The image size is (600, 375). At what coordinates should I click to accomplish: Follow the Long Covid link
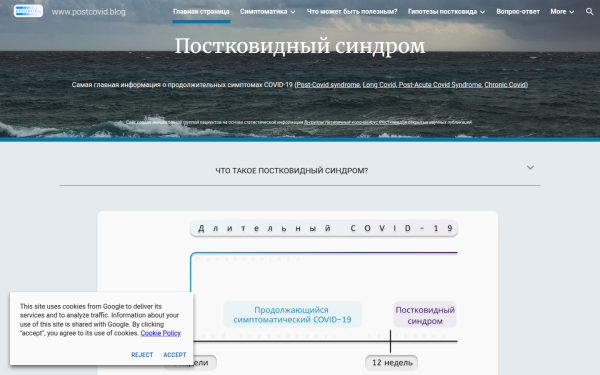click(x=379, y=85)
